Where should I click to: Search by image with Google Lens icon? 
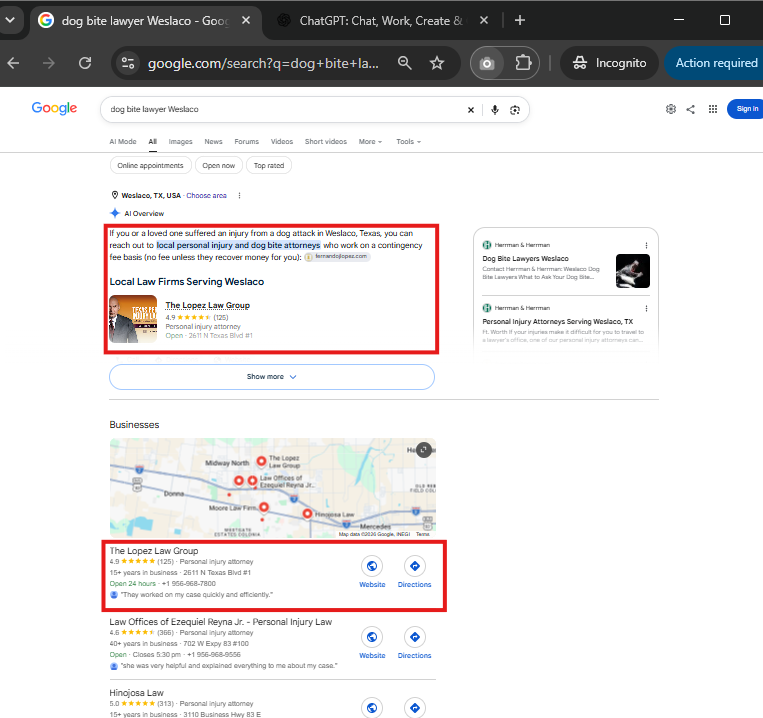click(515, 110)
